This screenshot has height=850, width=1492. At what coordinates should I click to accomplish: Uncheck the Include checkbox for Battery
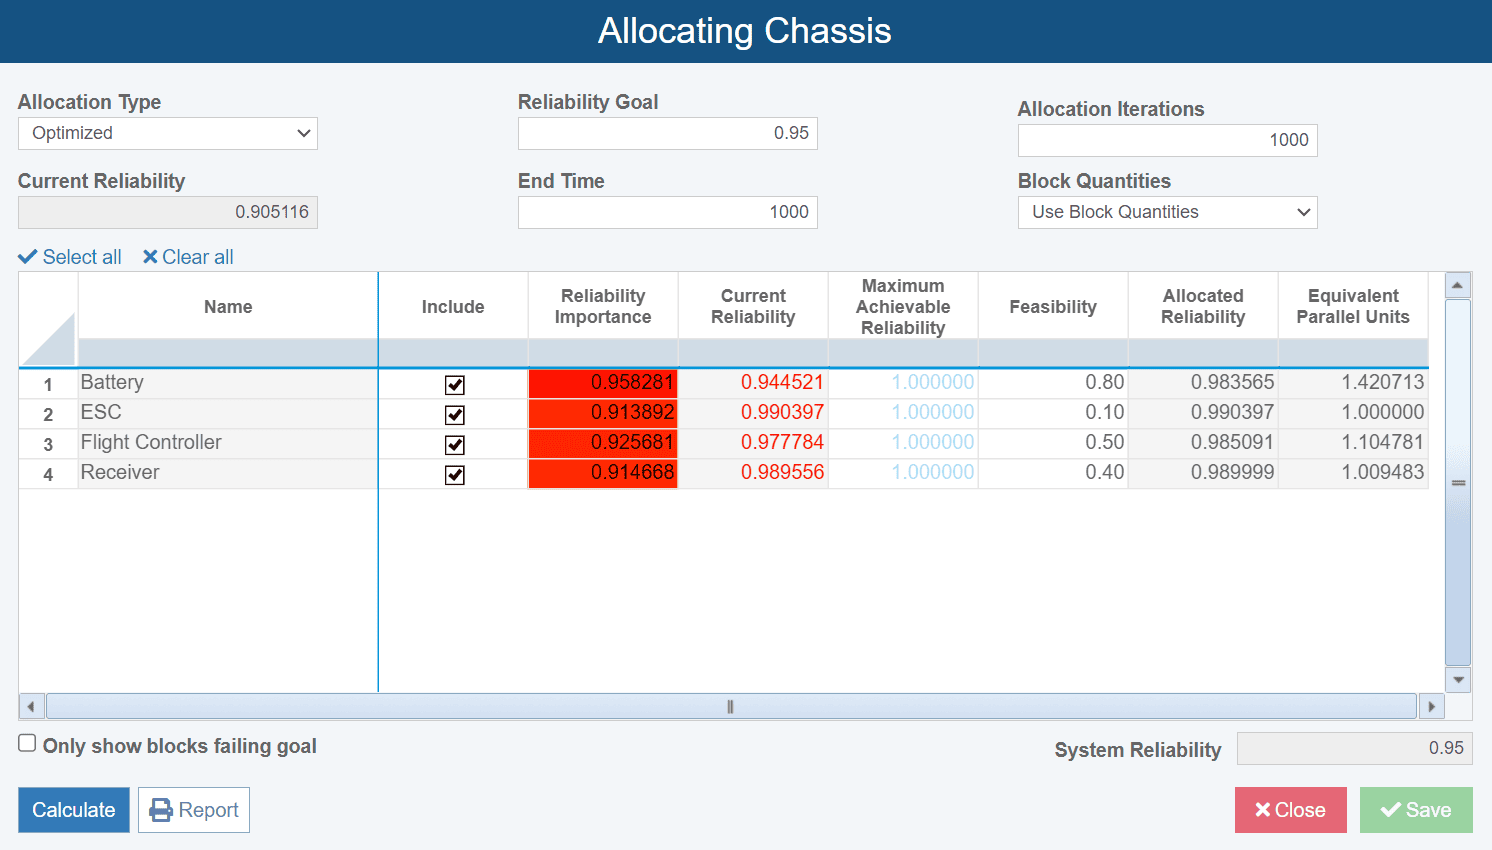click(x=455, y=385)
